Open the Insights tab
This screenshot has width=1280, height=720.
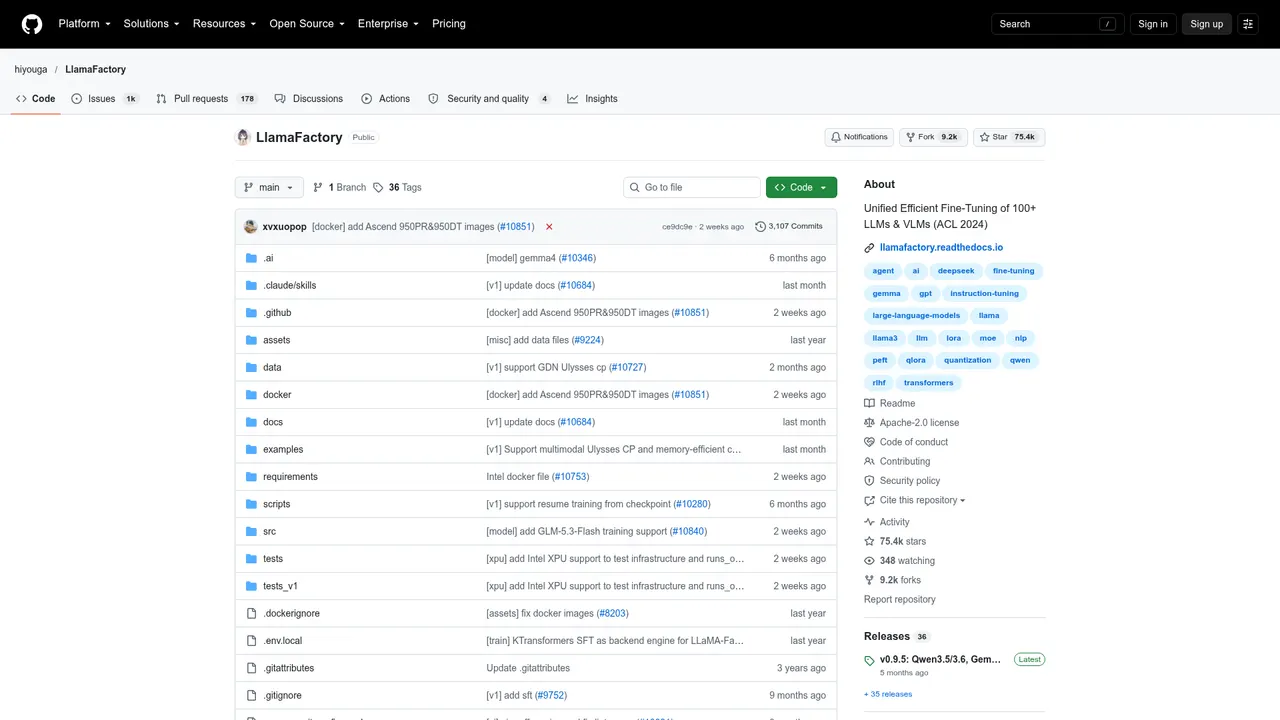pyautogui.click(x=592, y=99)
